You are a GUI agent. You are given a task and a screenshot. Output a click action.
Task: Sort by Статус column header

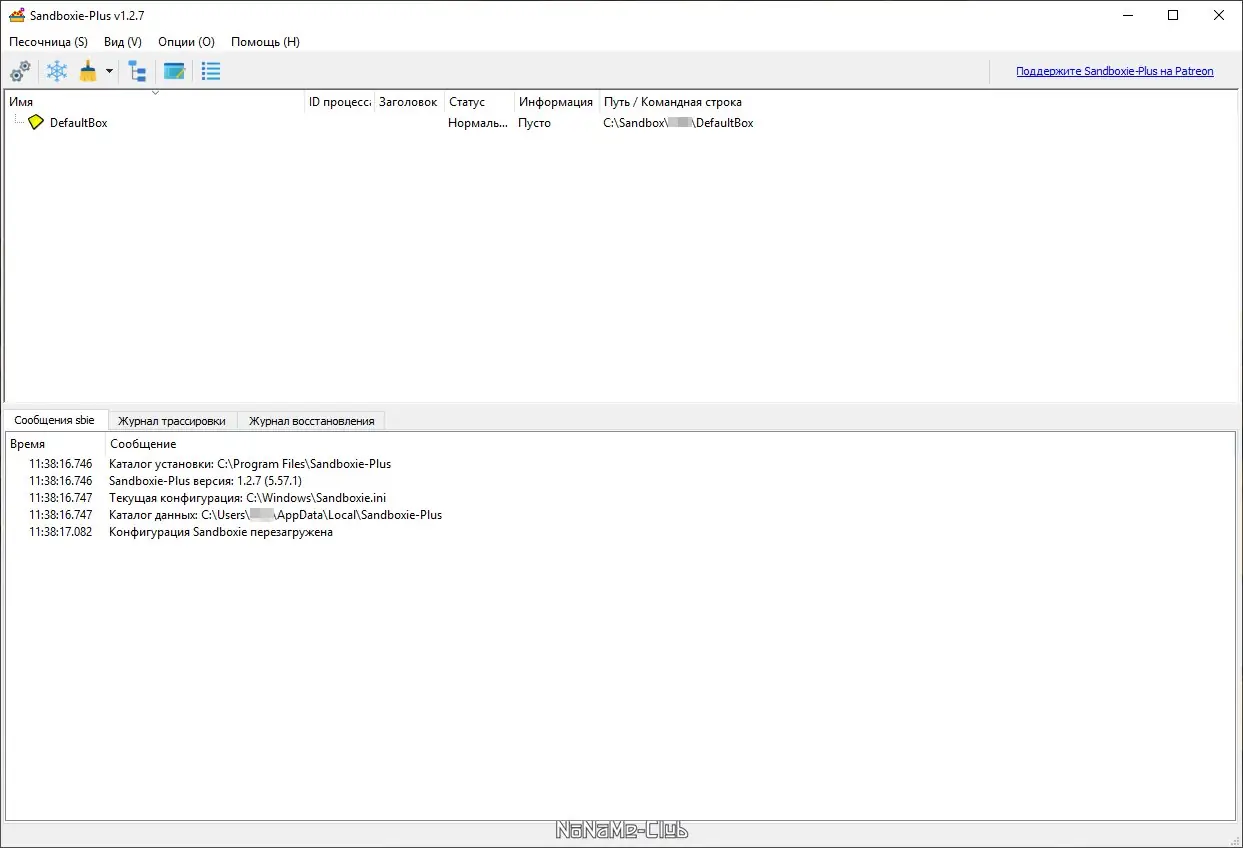coord(480,102)
